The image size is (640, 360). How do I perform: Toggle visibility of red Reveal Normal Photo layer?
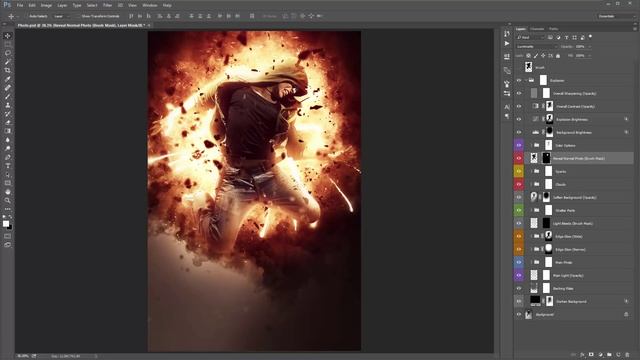519,158
